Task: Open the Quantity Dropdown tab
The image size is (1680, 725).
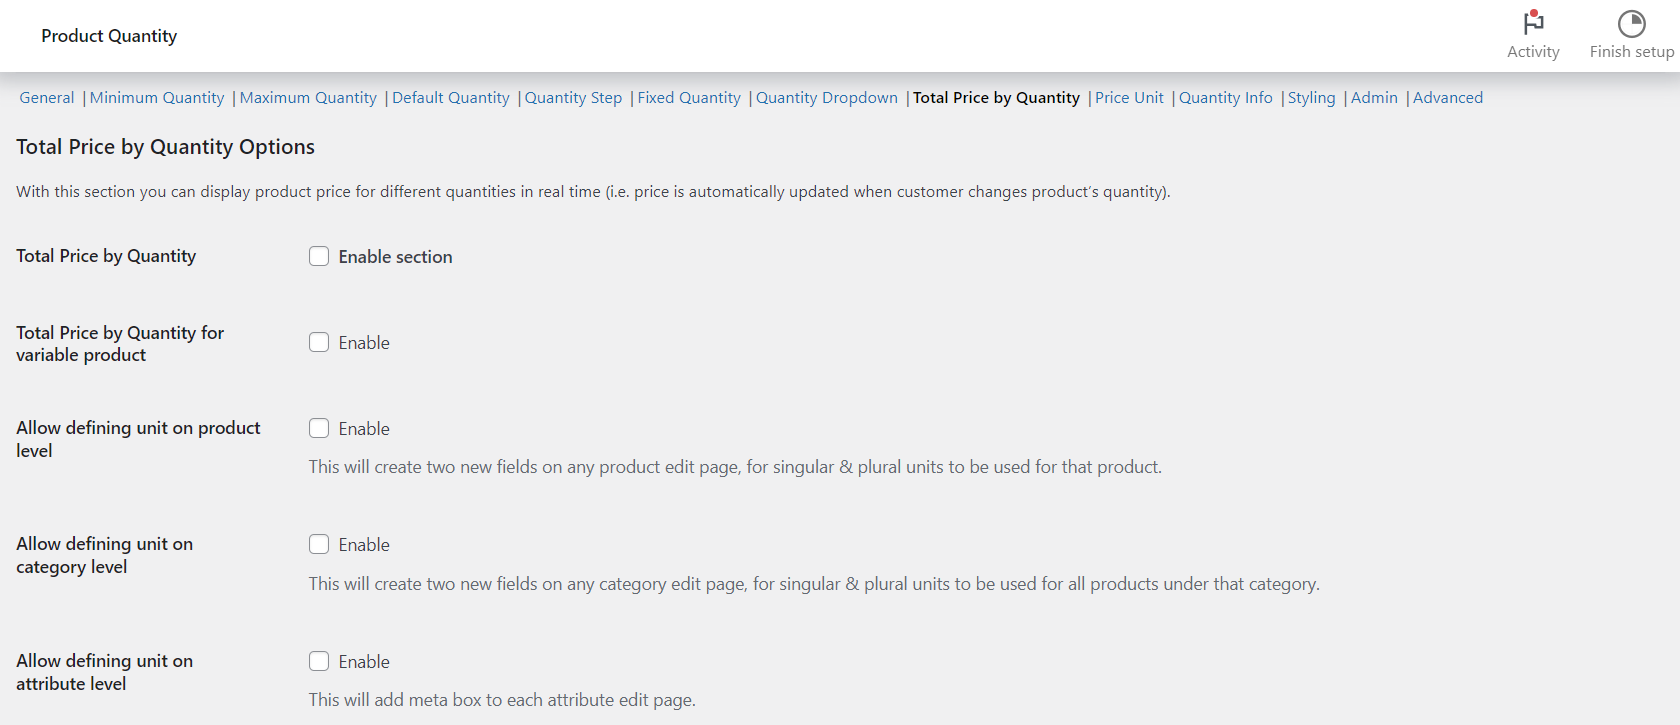Action: [x=827, y=98]
